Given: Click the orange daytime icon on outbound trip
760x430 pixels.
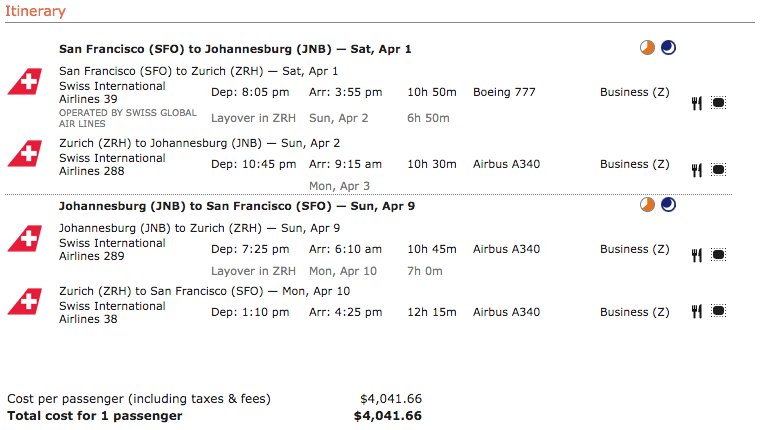Looking at the screenshot, I should (647, 48).
